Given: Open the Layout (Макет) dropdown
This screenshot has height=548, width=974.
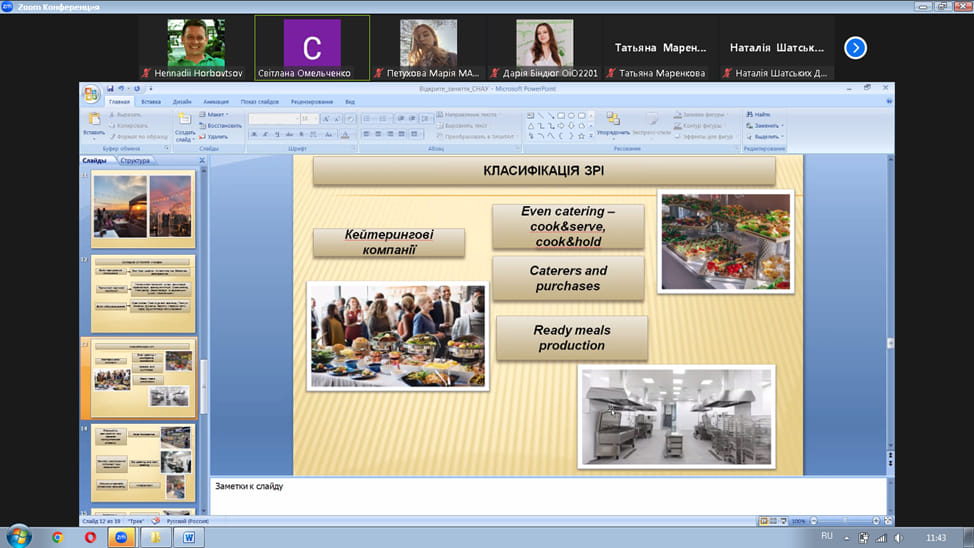Looking at the screenshot, I should coord(216,114).
